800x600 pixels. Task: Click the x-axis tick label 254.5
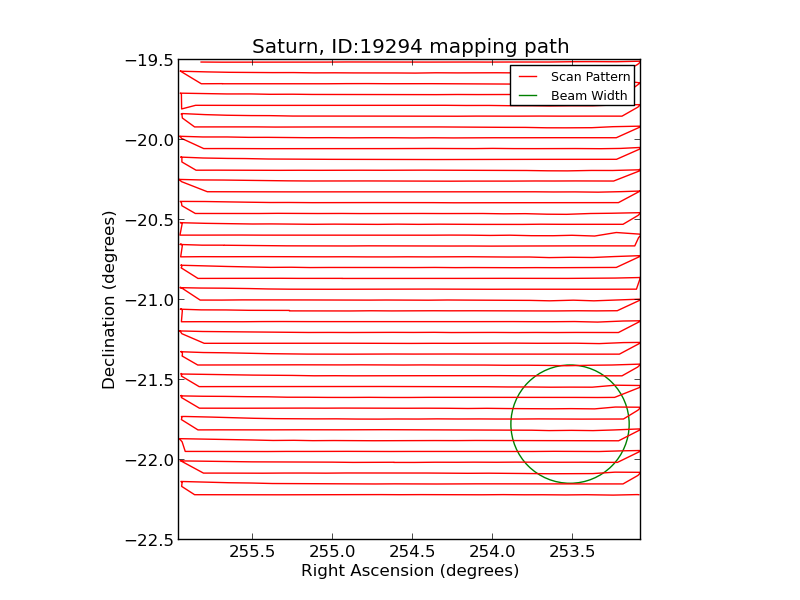tap(412, 552)
